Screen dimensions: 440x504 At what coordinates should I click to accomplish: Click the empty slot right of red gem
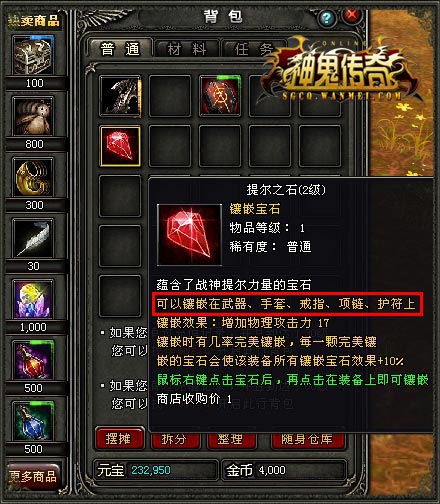[x=170, y=146]
